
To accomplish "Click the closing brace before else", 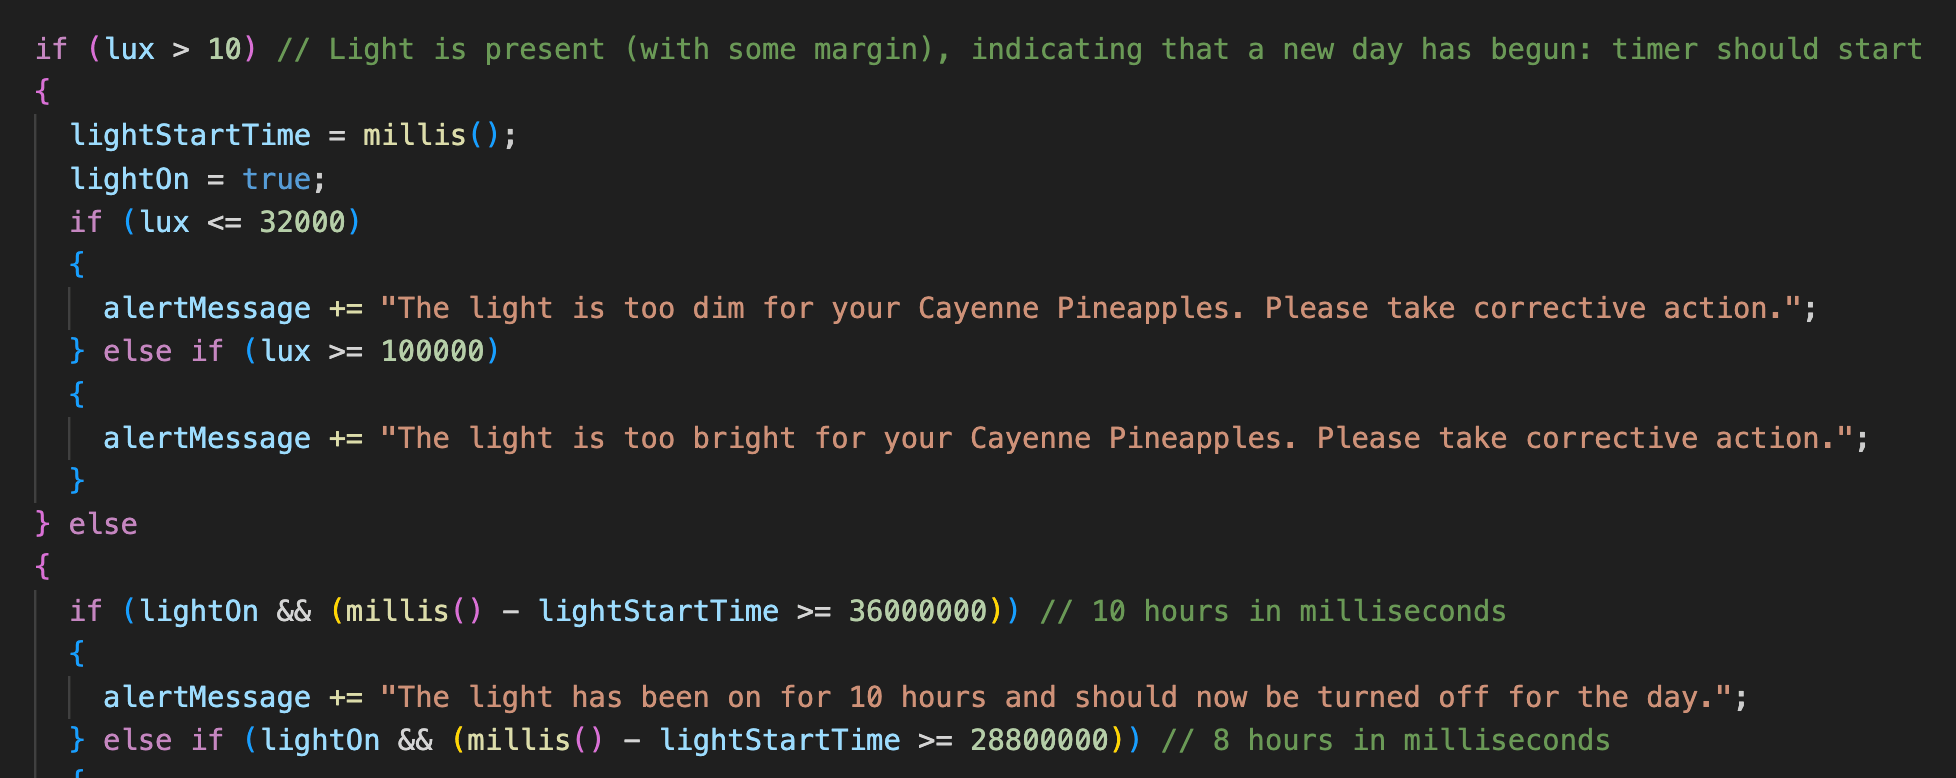I will point(42,524).
